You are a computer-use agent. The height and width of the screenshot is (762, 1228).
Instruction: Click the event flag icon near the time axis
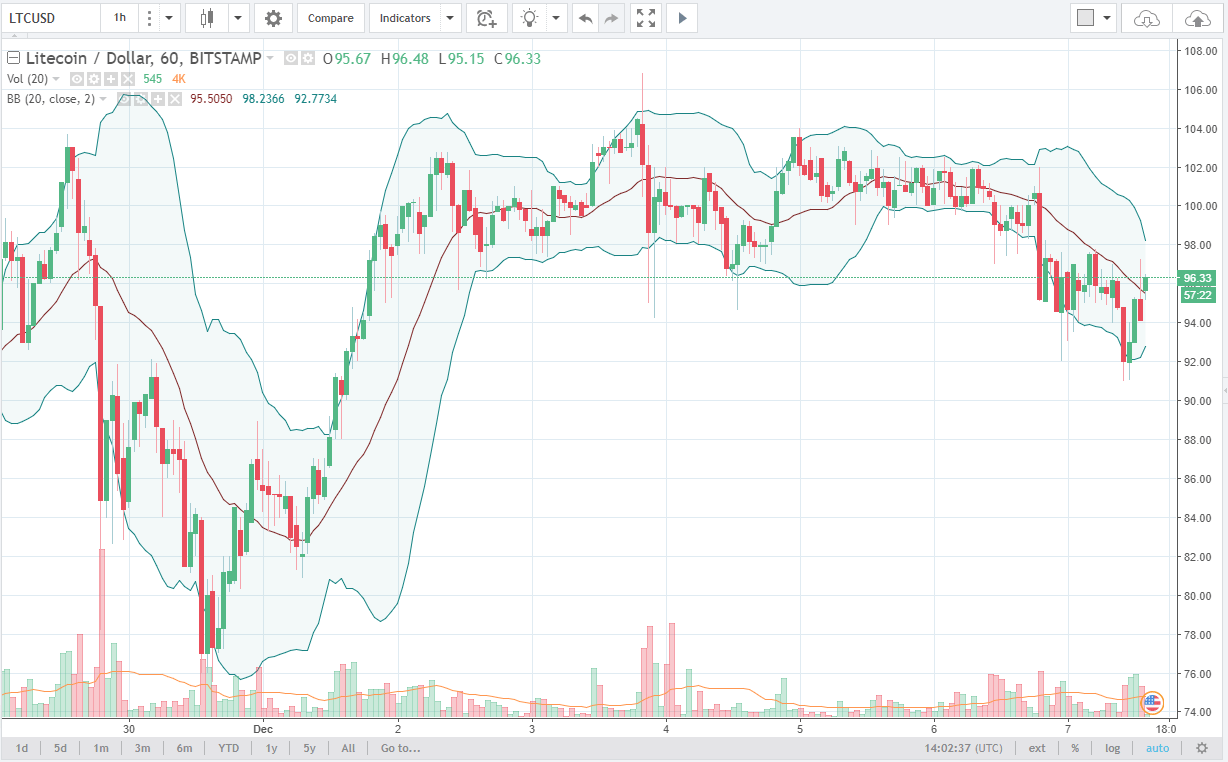[1152, 702]
